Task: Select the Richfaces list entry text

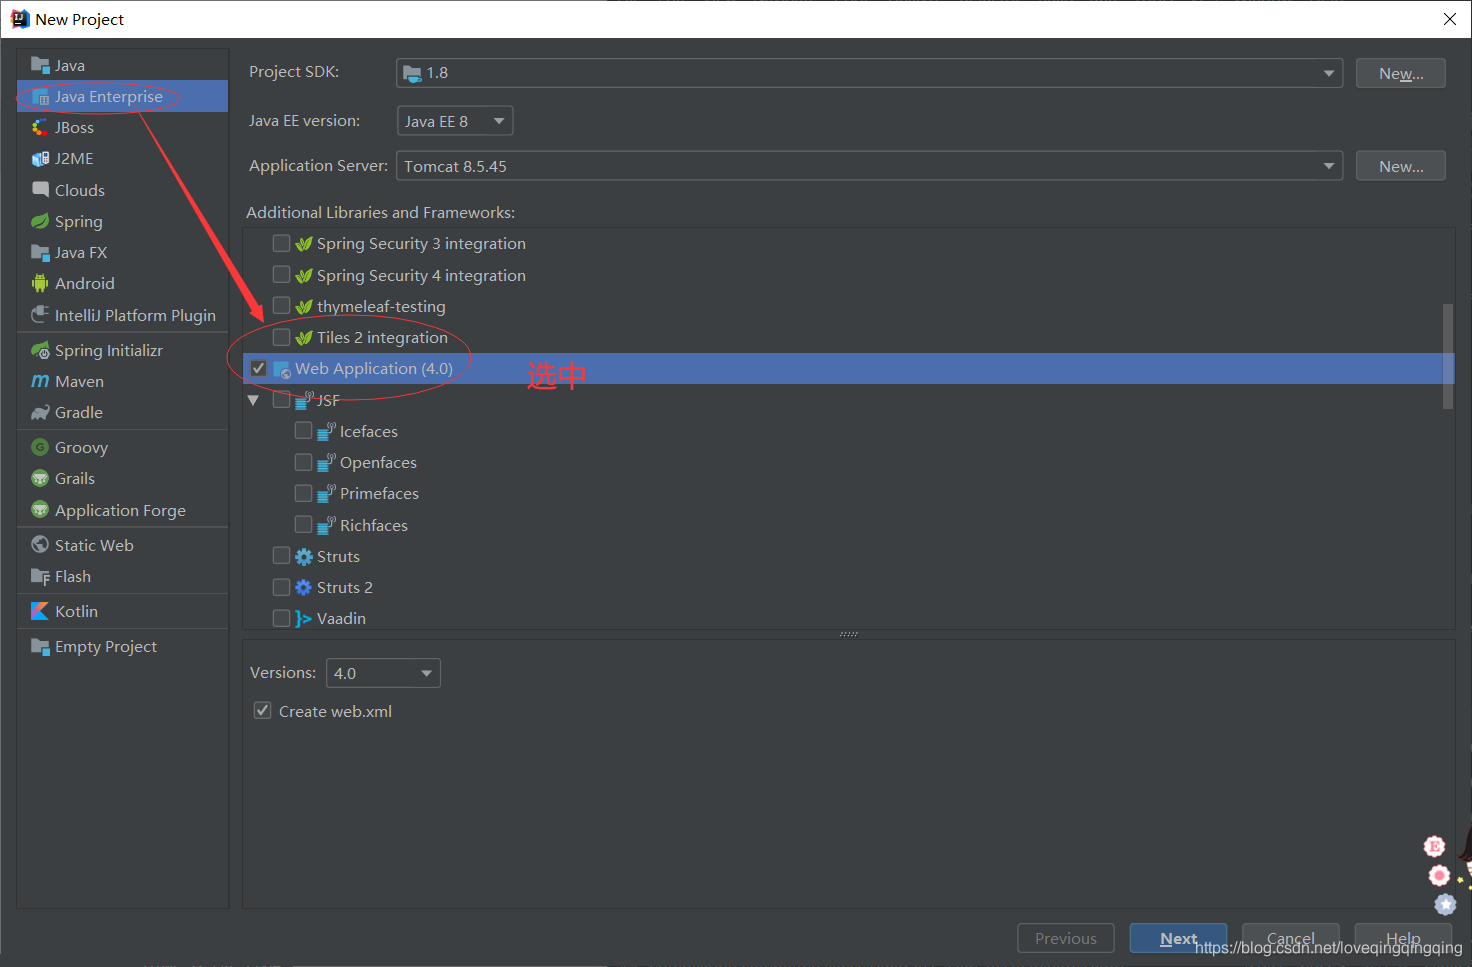Action: coord(374,525)
